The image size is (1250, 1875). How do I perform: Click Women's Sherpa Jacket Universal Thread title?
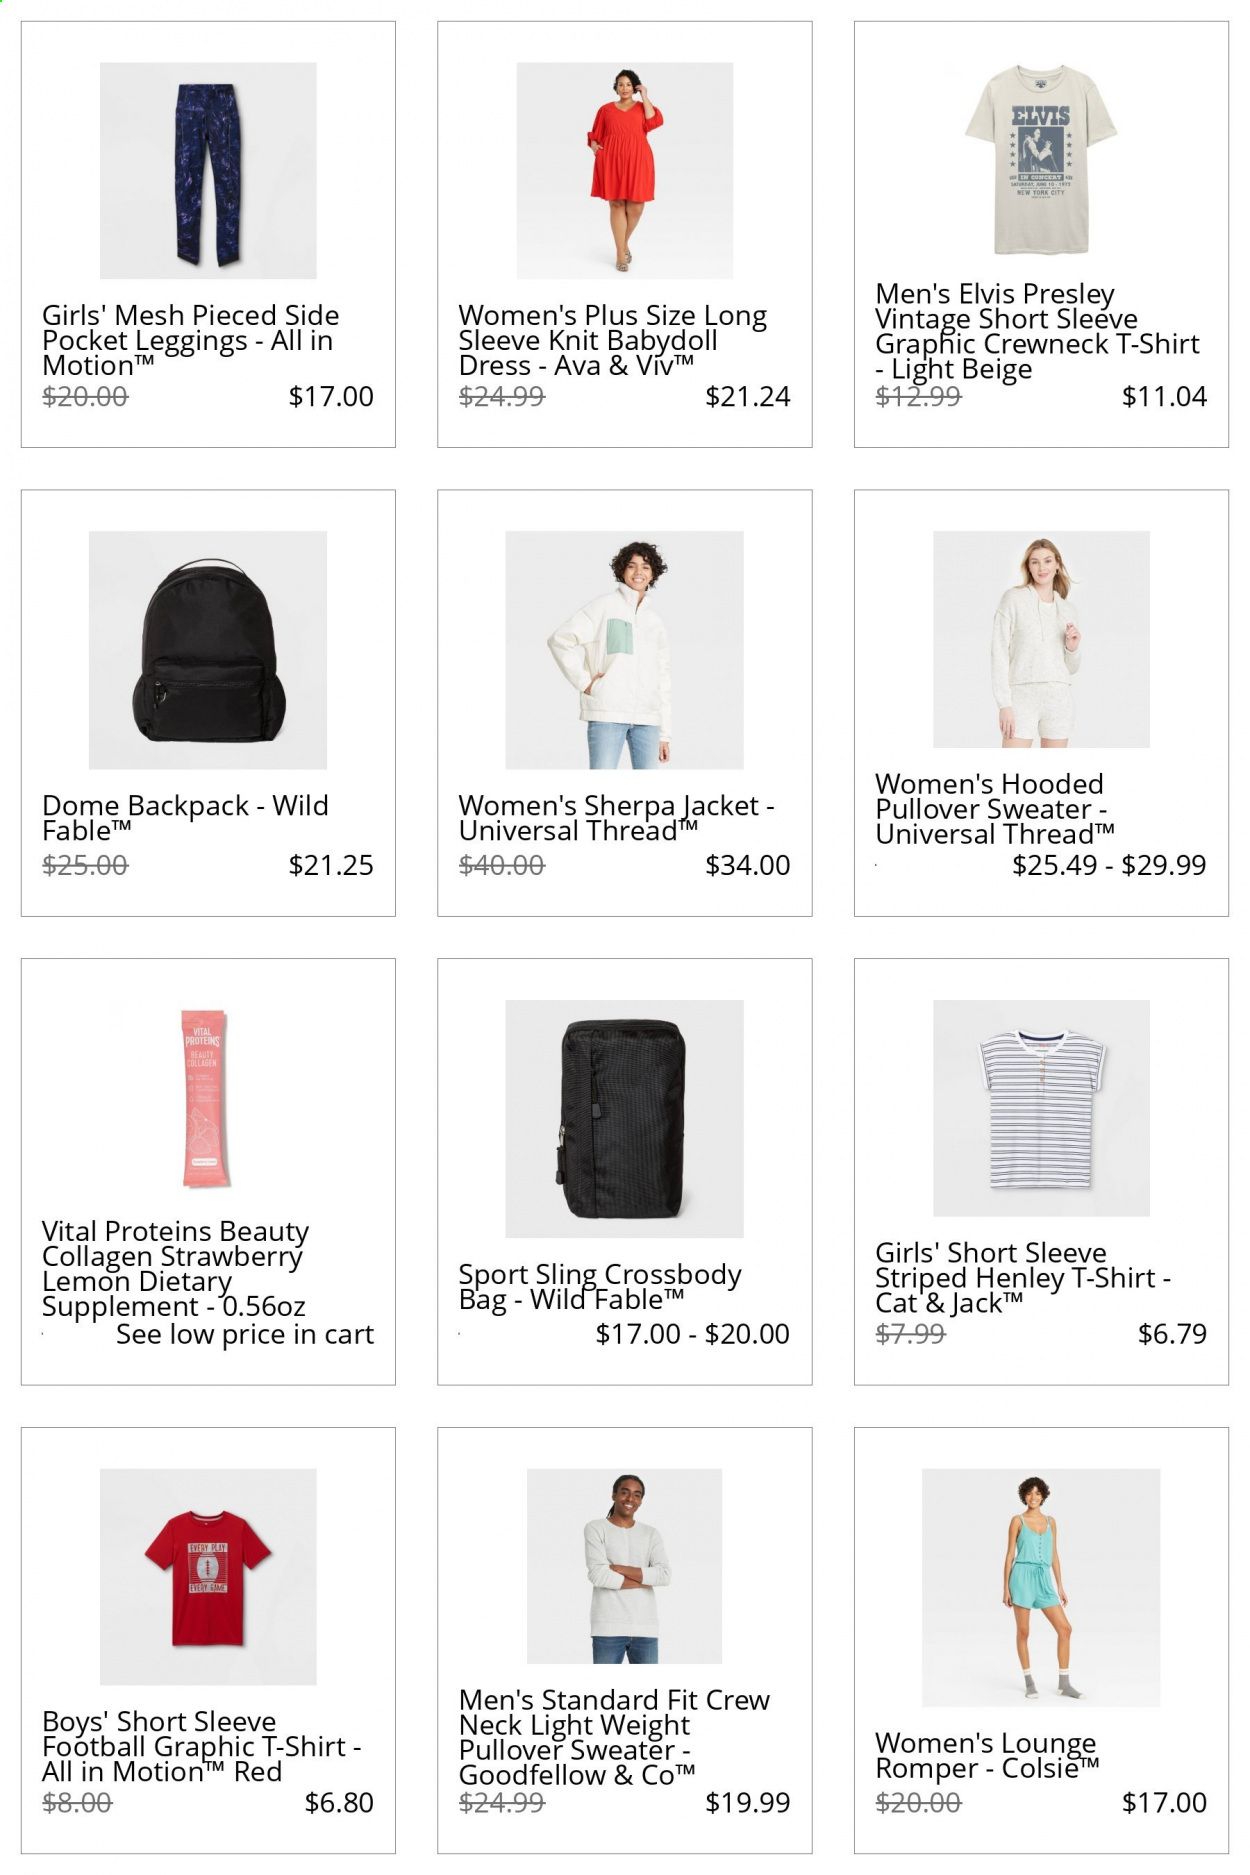pos(616,818)
